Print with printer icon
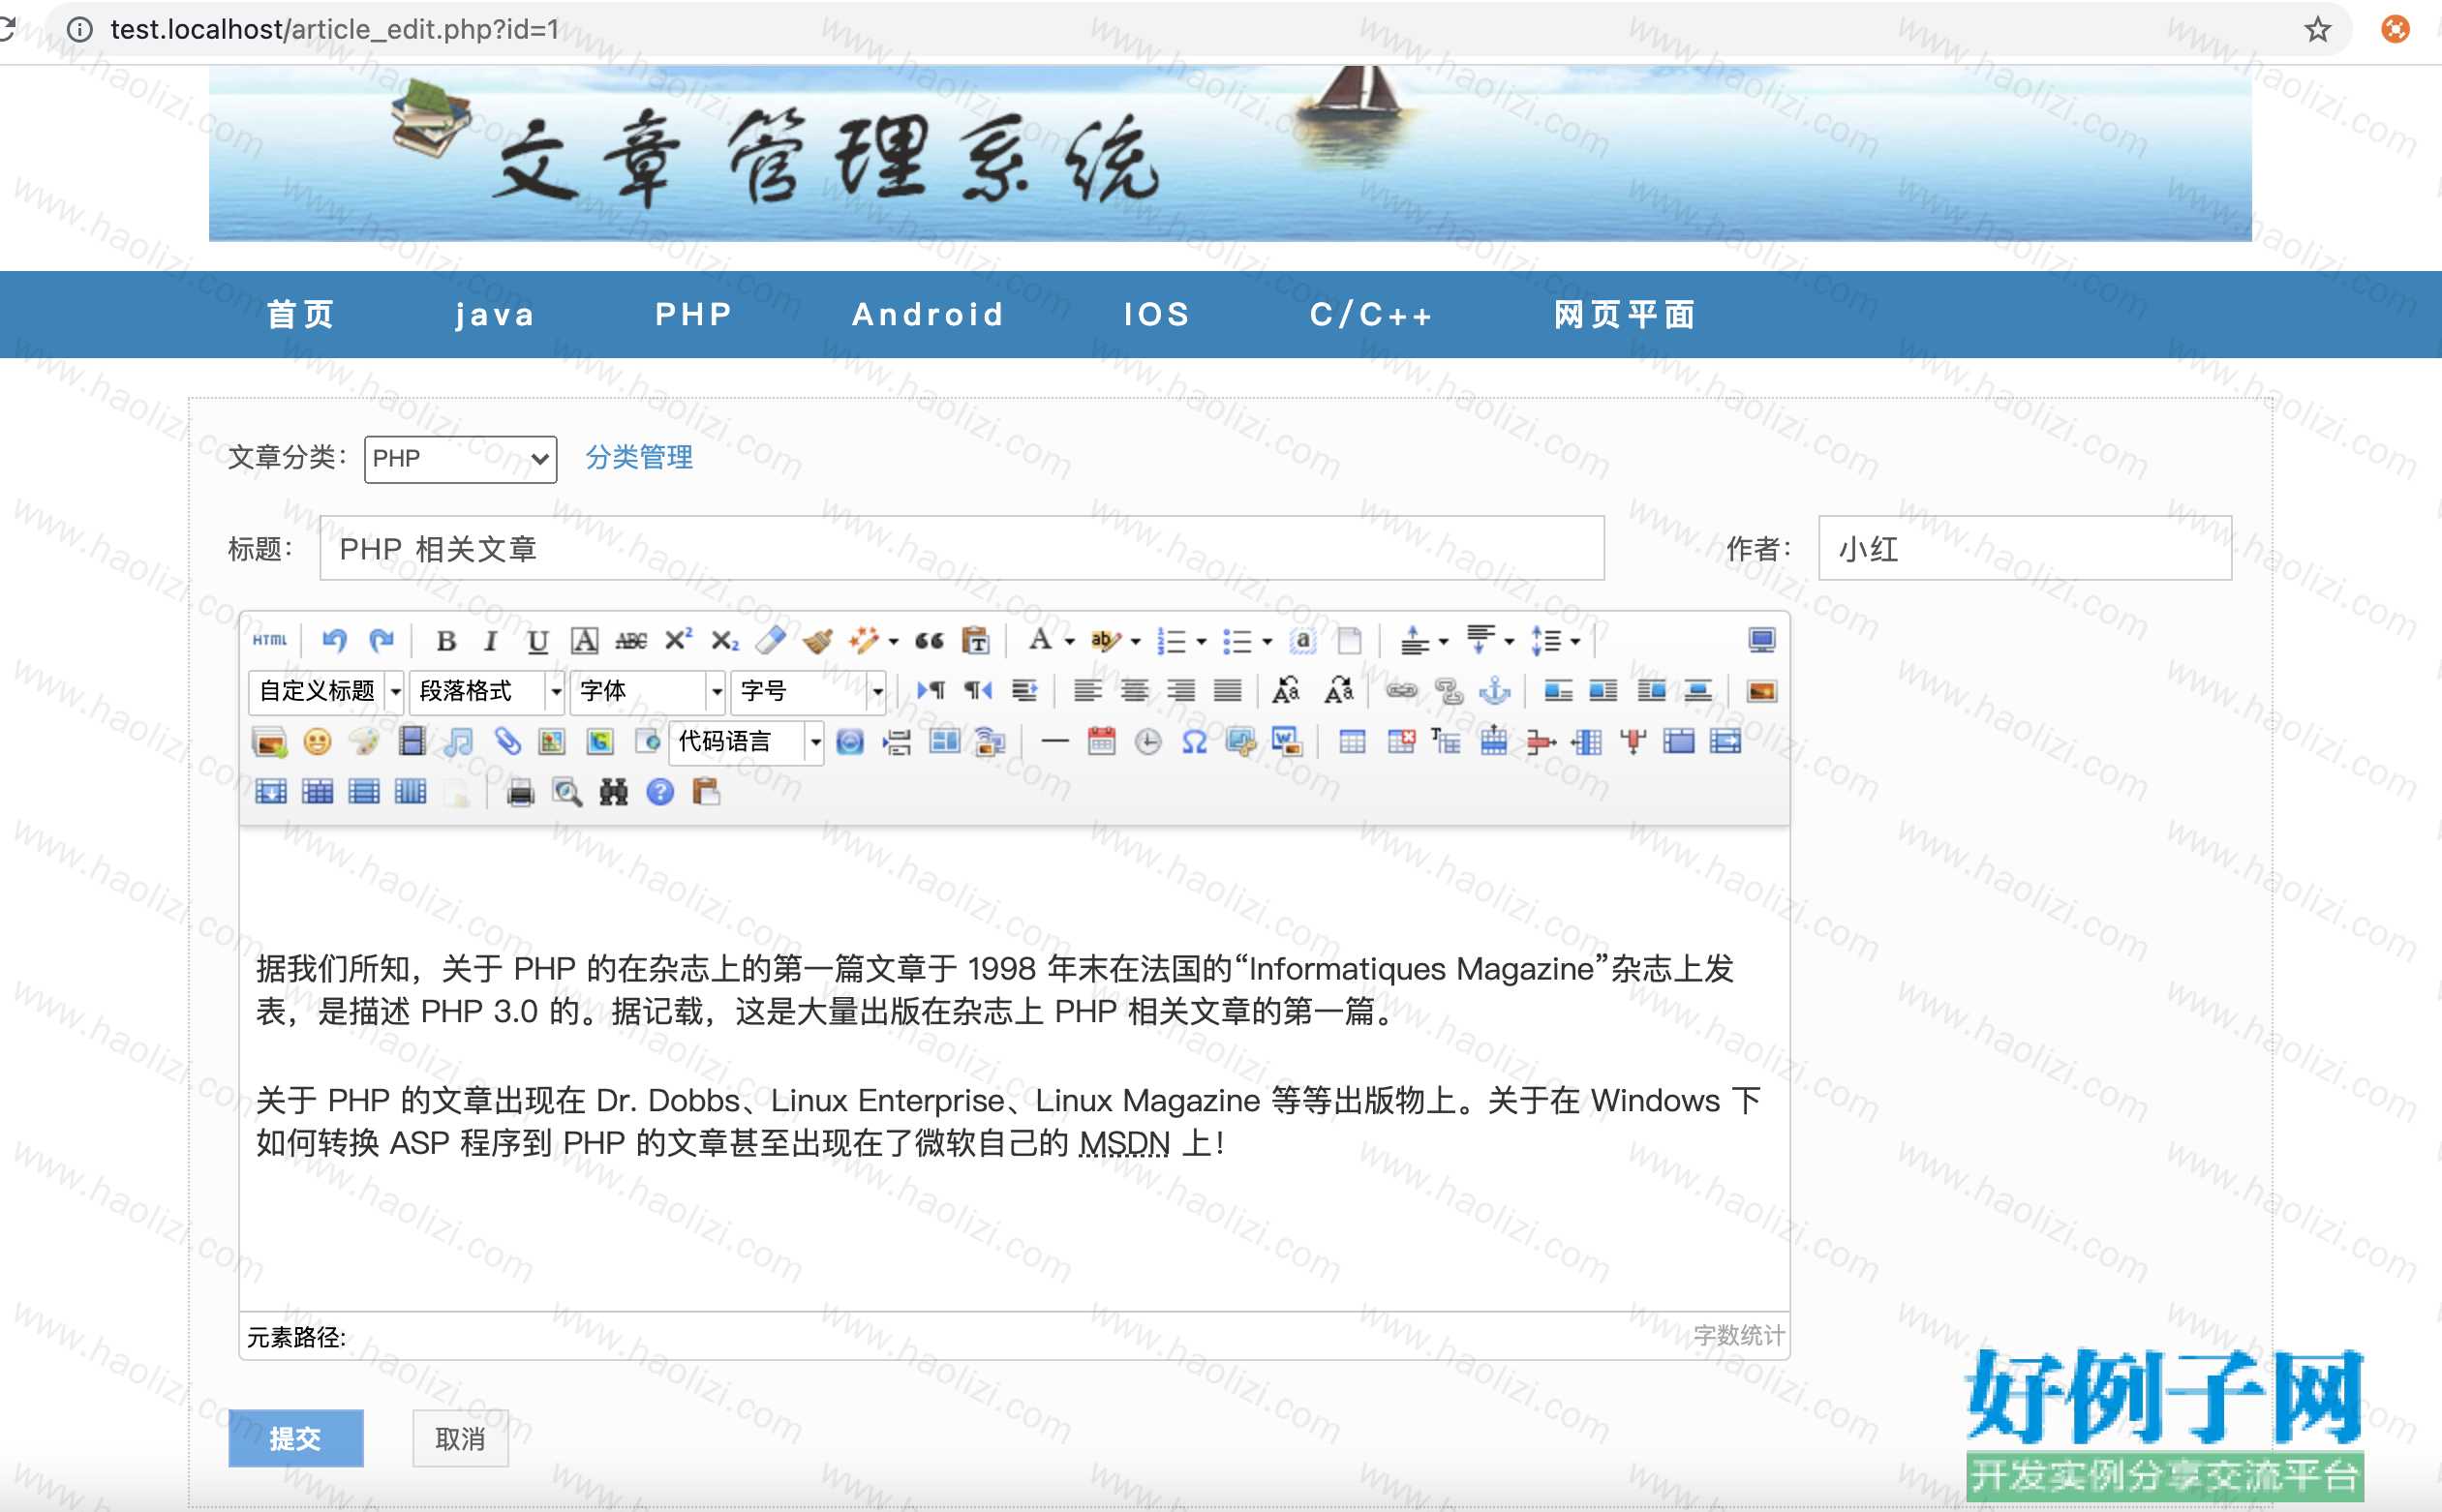This screenshot has width=2442, height=1512. click(520, 793)
